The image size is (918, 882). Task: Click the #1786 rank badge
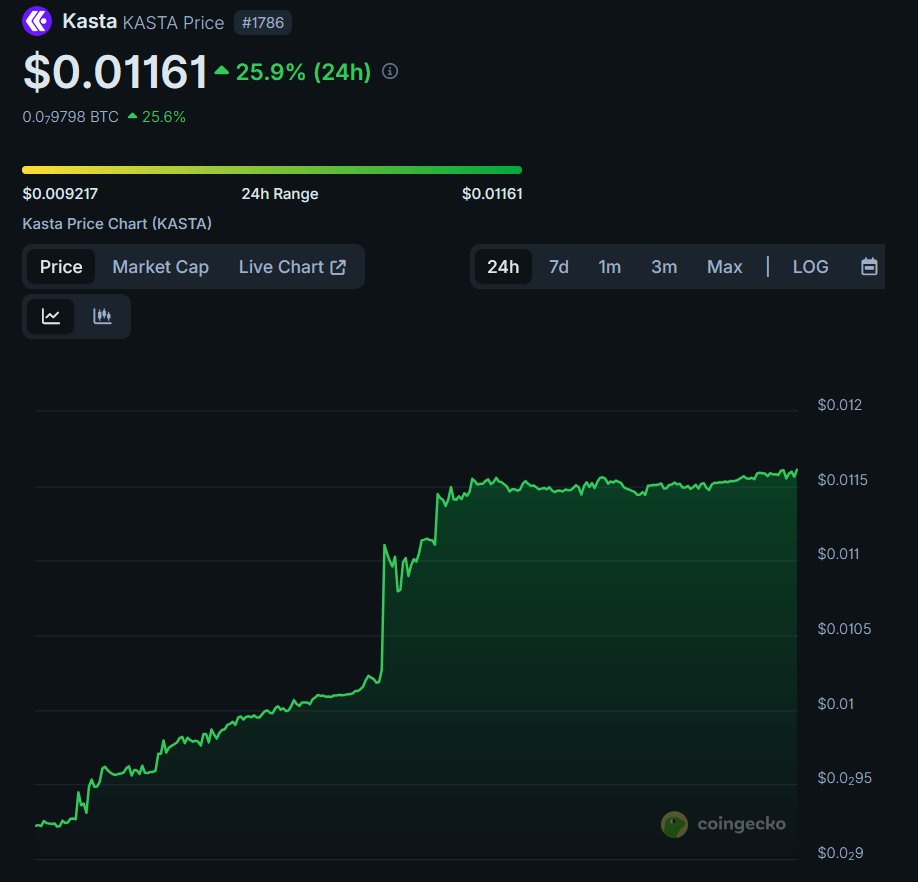click(263, 23)
